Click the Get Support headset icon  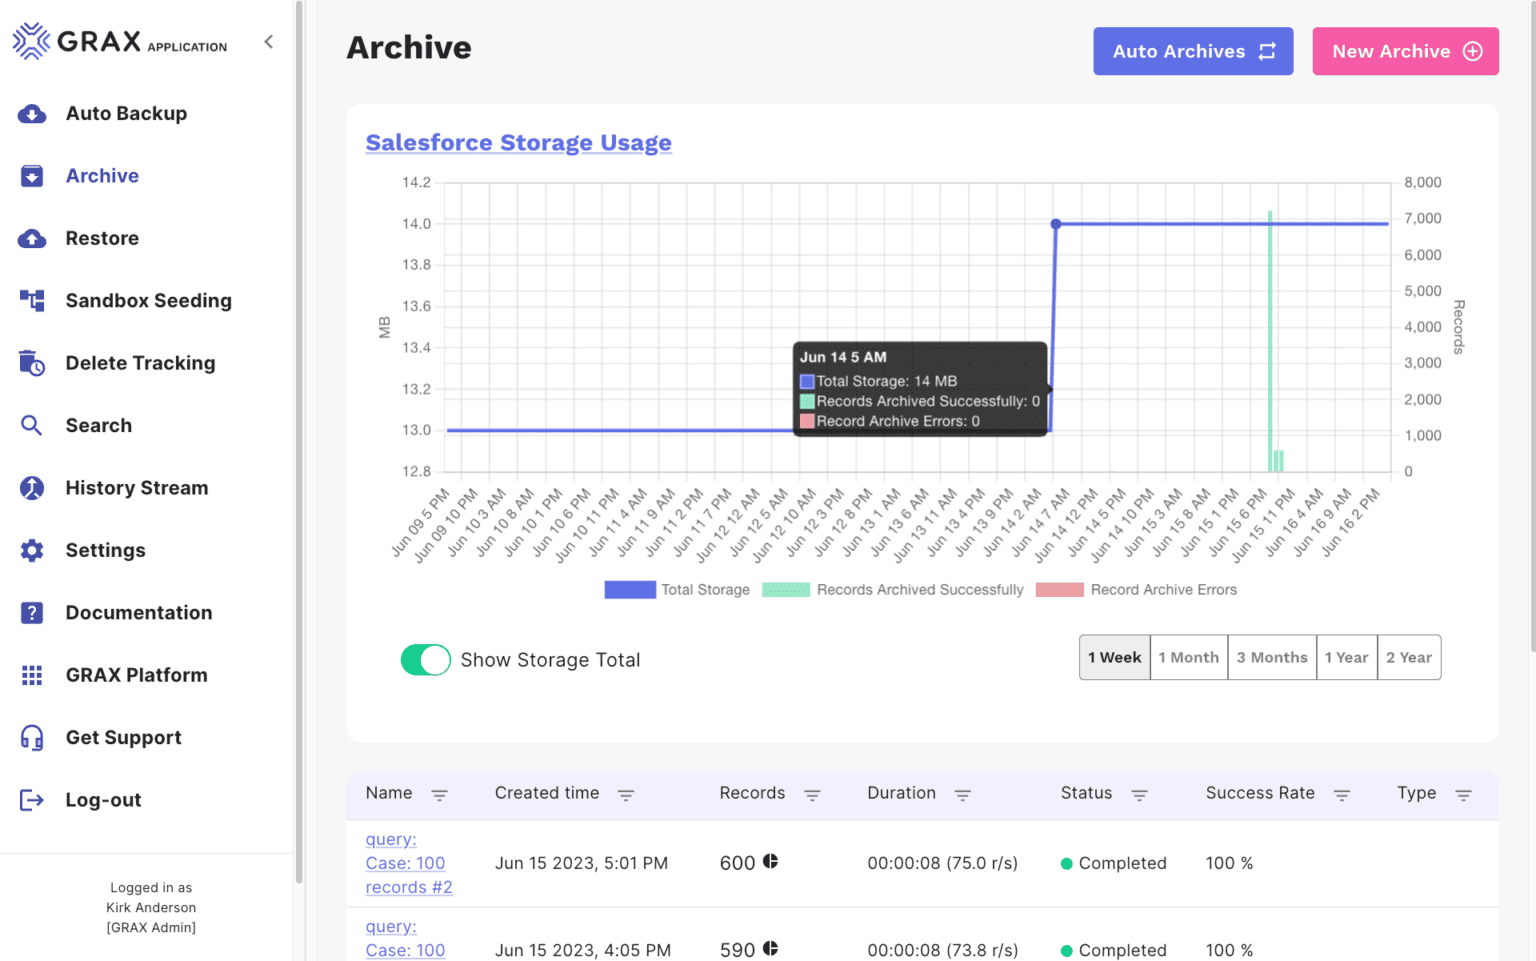coord(31,737)
